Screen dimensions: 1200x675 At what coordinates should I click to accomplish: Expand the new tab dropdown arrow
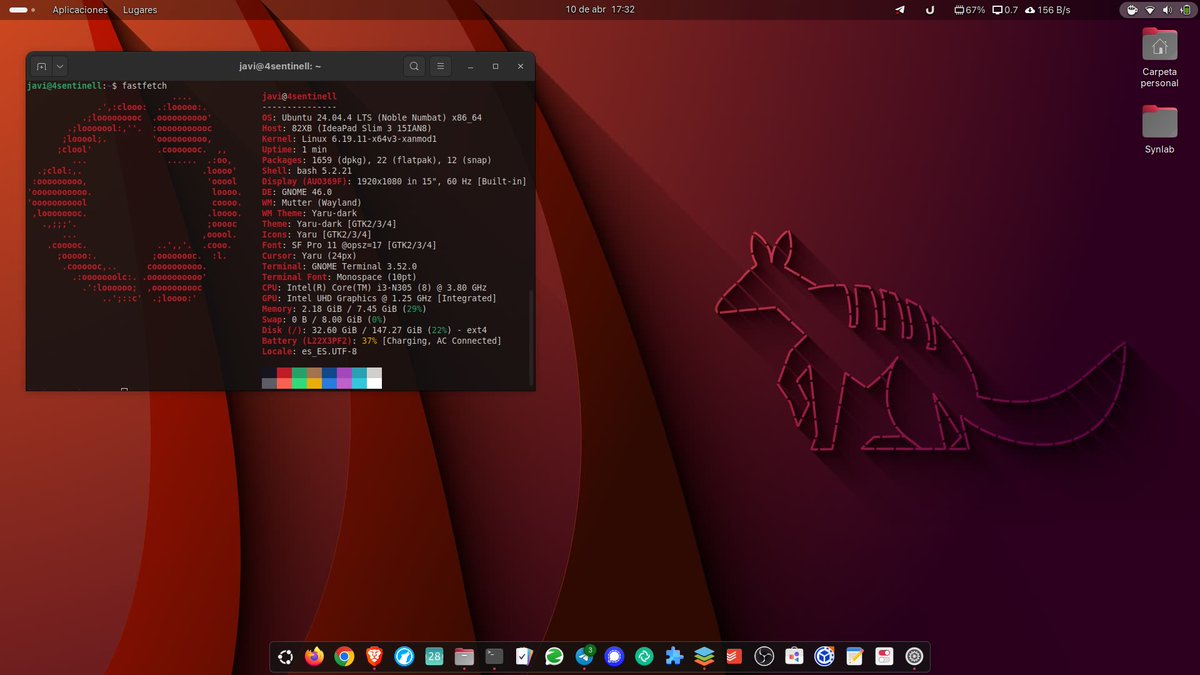(x=59, y=66)
